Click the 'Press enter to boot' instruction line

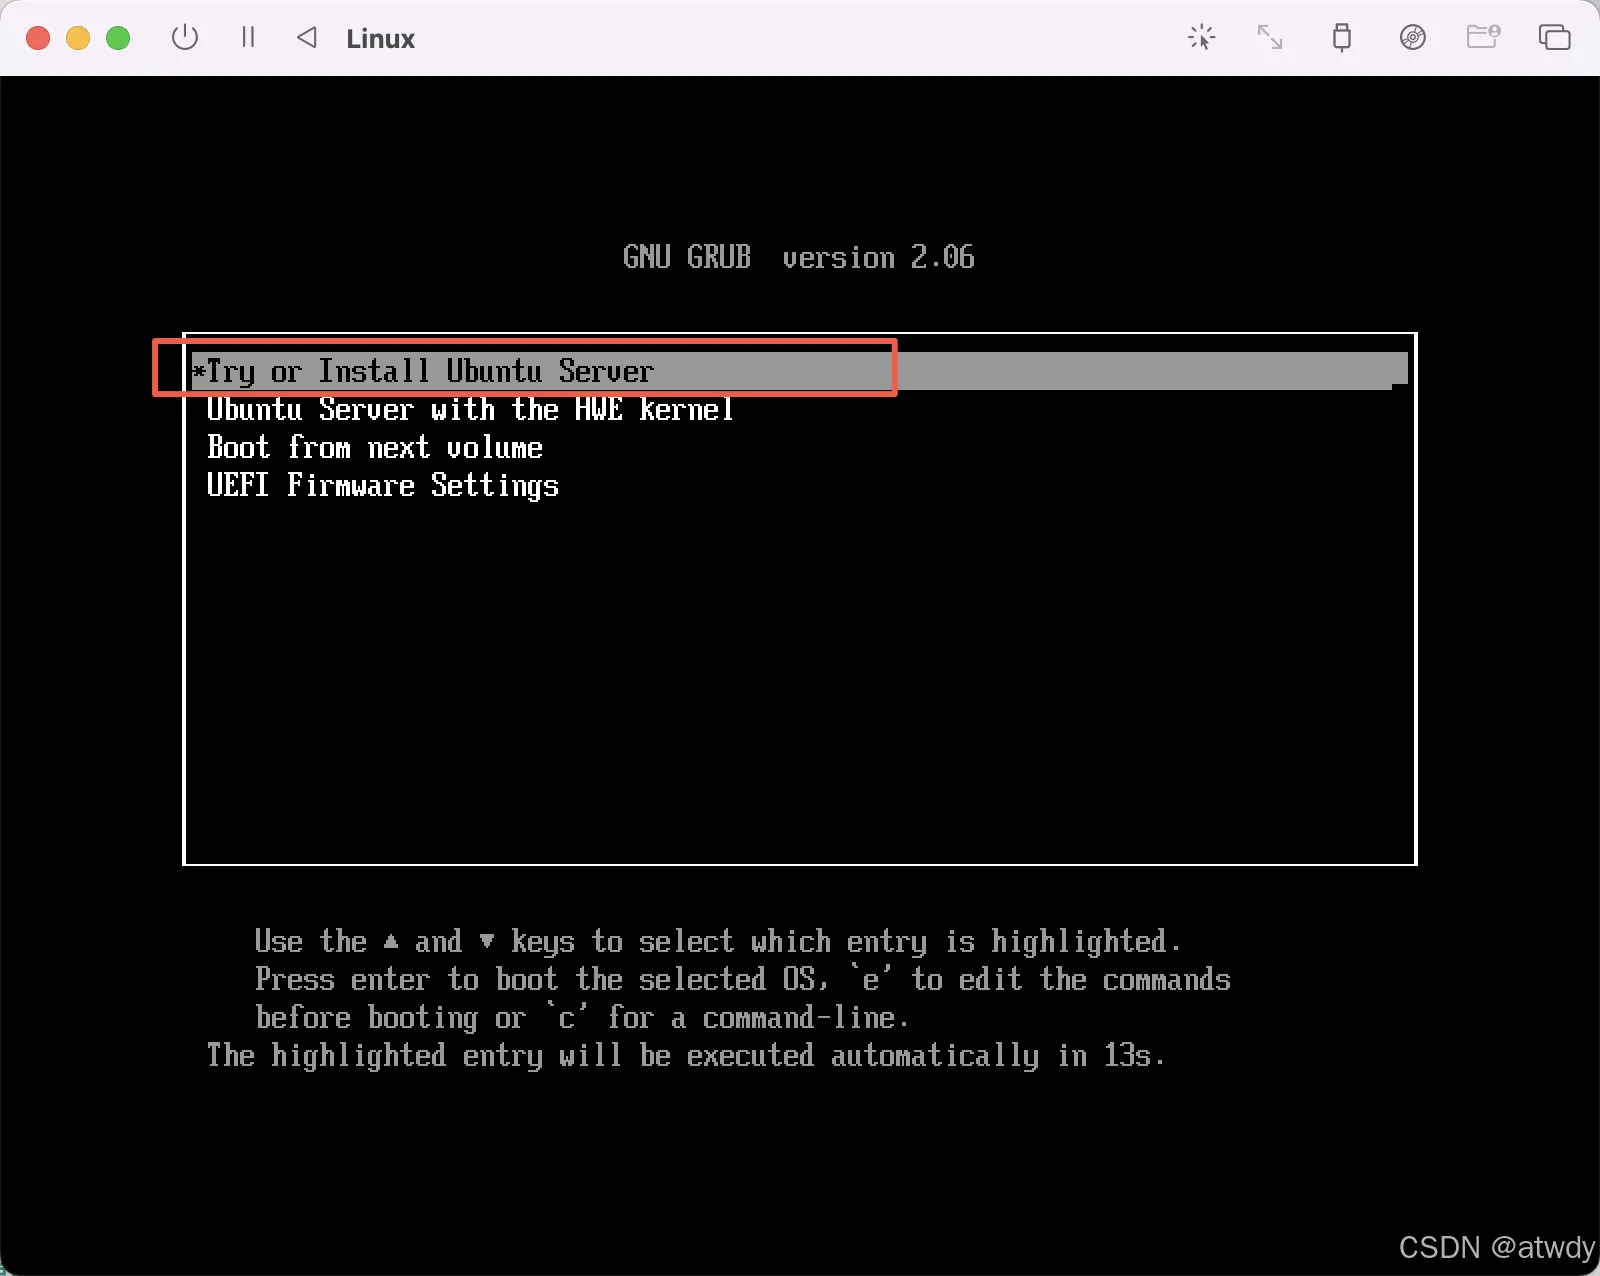pos(743,979)
